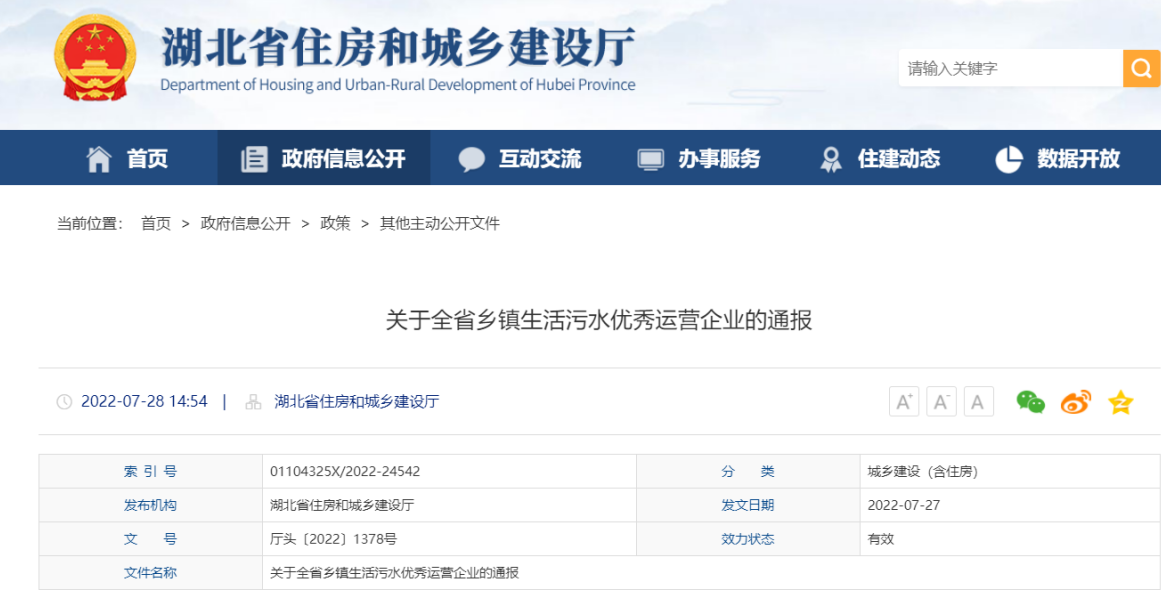1161x594 pixels.
Task: Decrease font size with A- button
Action: (941, 401)
